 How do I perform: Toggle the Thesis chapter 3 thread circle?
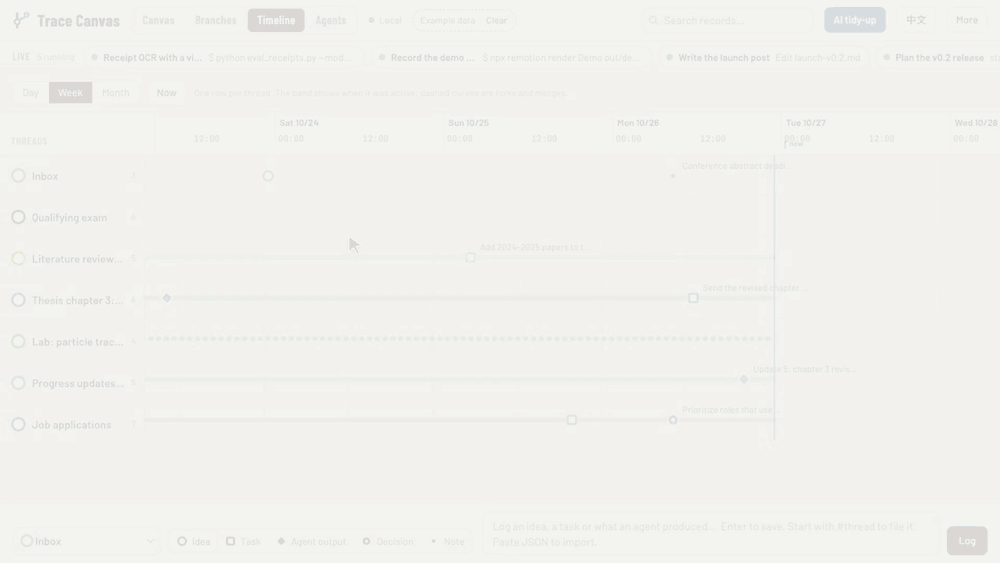pyautogui.click(x=18, y=300)
